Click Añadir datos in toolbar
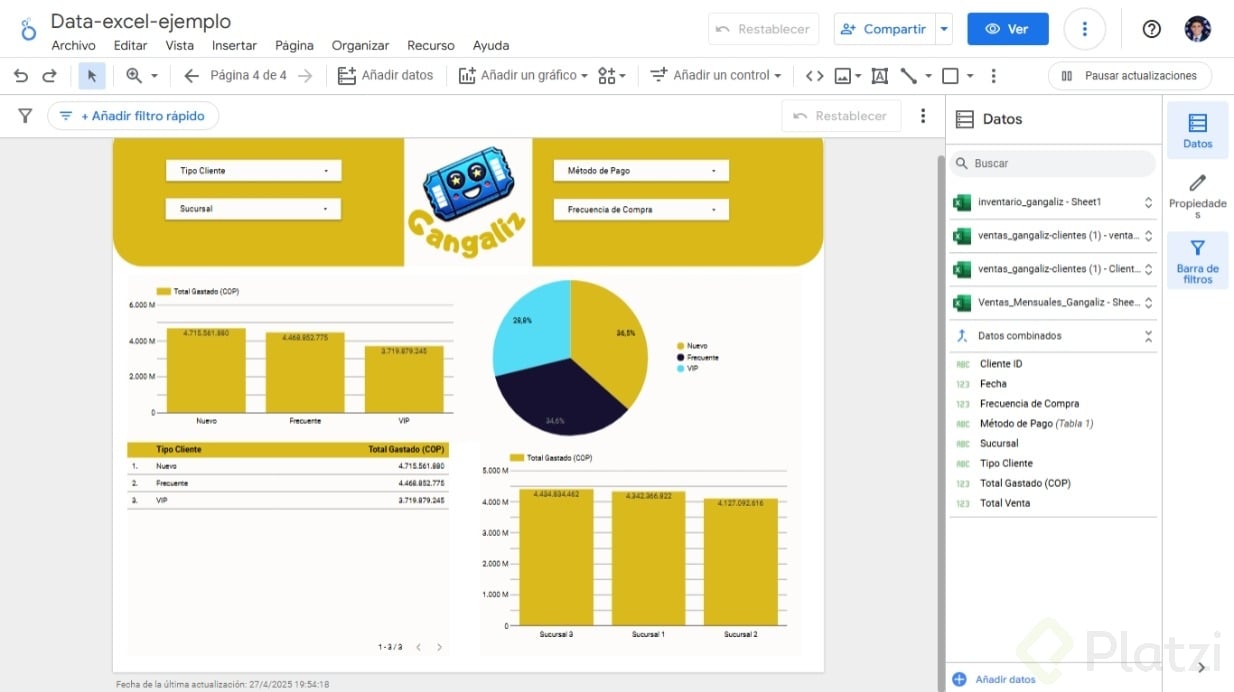The width and height of the screenshot is (1234, 692). 385,76
